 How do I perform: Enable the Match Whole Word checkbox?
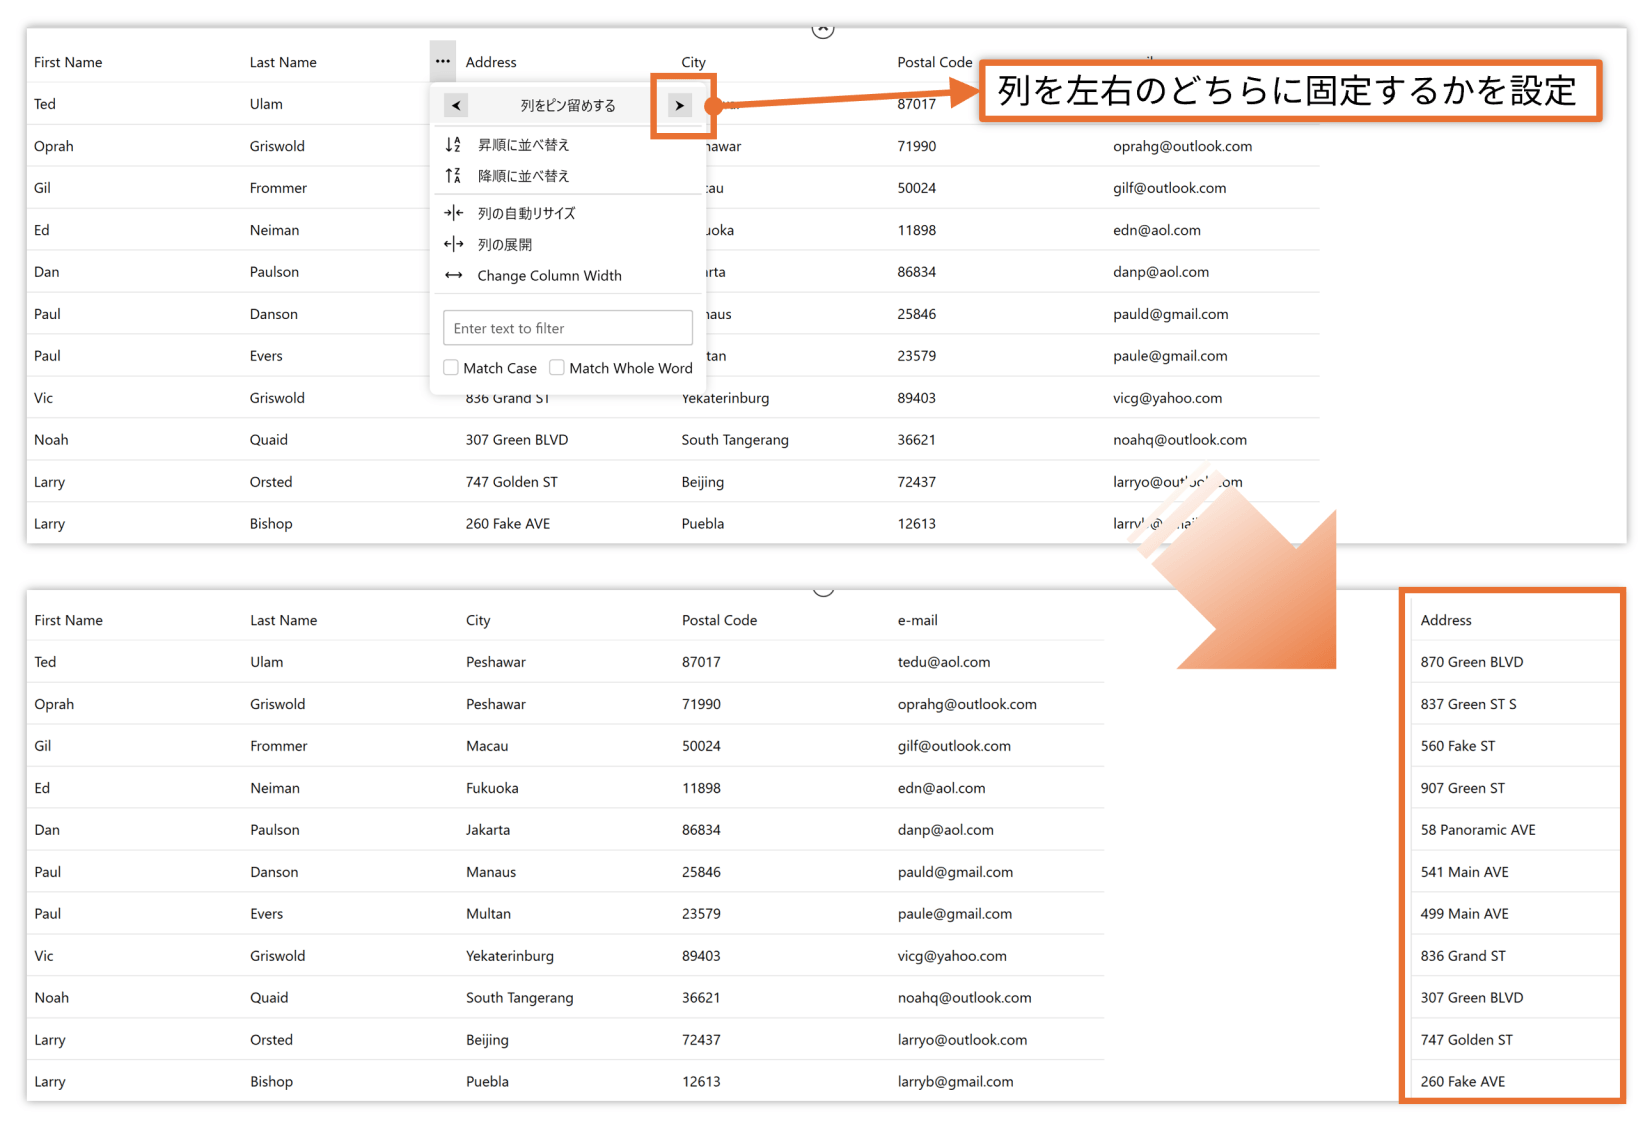[x=557, y=367]
